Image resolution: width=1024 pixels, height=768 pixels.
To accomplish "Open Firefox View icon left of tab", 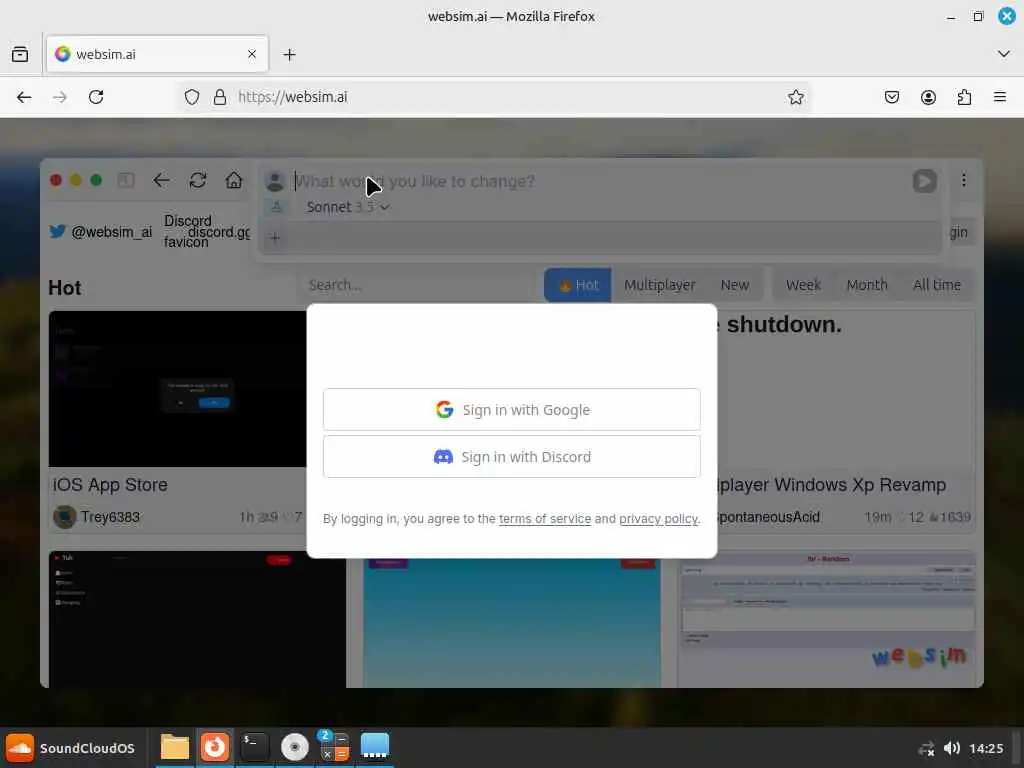I will click(x=20, y=54).
